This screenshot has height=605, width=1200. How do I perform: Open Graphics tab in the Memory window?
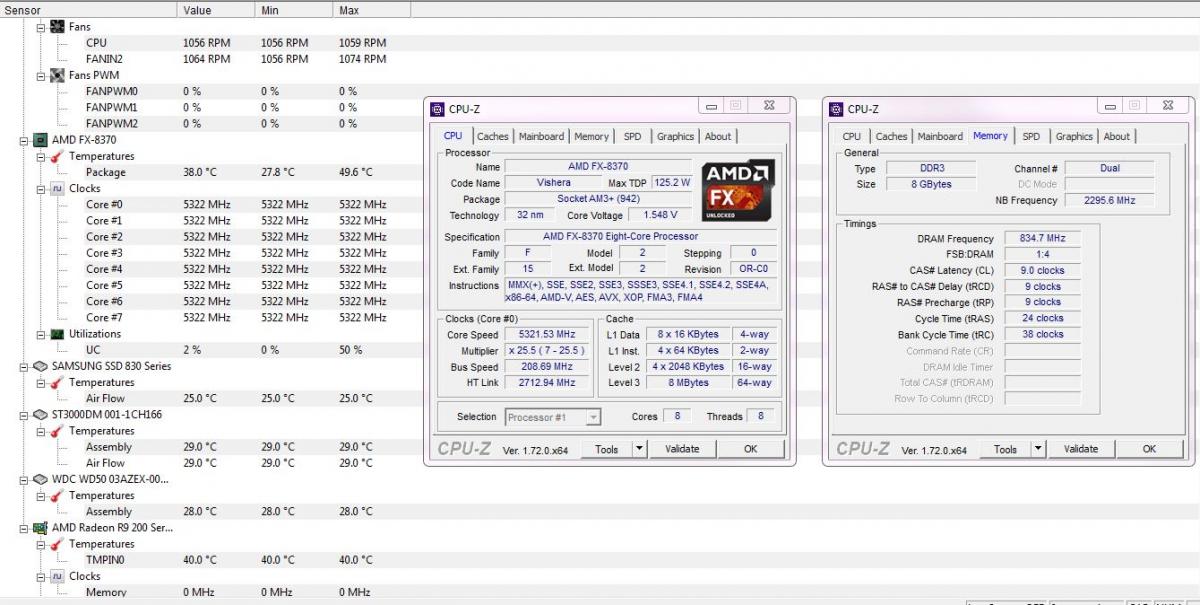[x=1074, y=136]
